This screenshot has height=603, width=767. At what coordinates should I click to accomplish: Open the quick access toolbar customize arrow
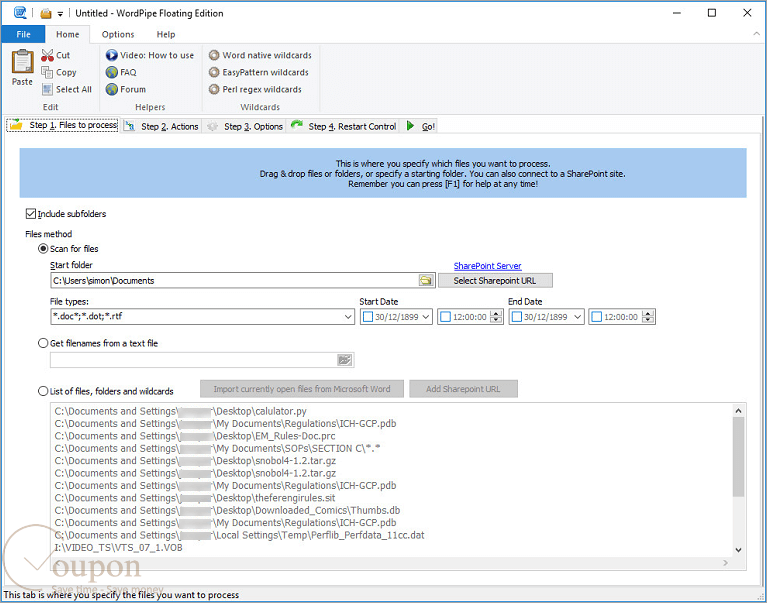[x=60, y=14]
